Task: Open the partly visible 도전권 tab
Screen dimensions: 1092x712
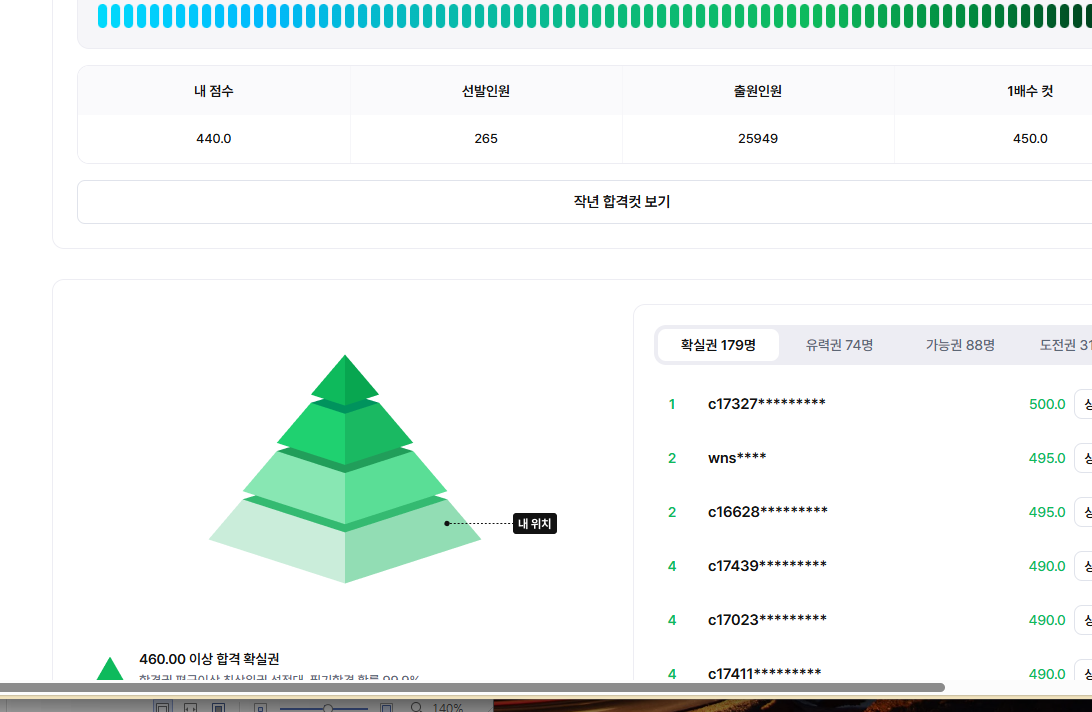Action: click(1065, 345)
